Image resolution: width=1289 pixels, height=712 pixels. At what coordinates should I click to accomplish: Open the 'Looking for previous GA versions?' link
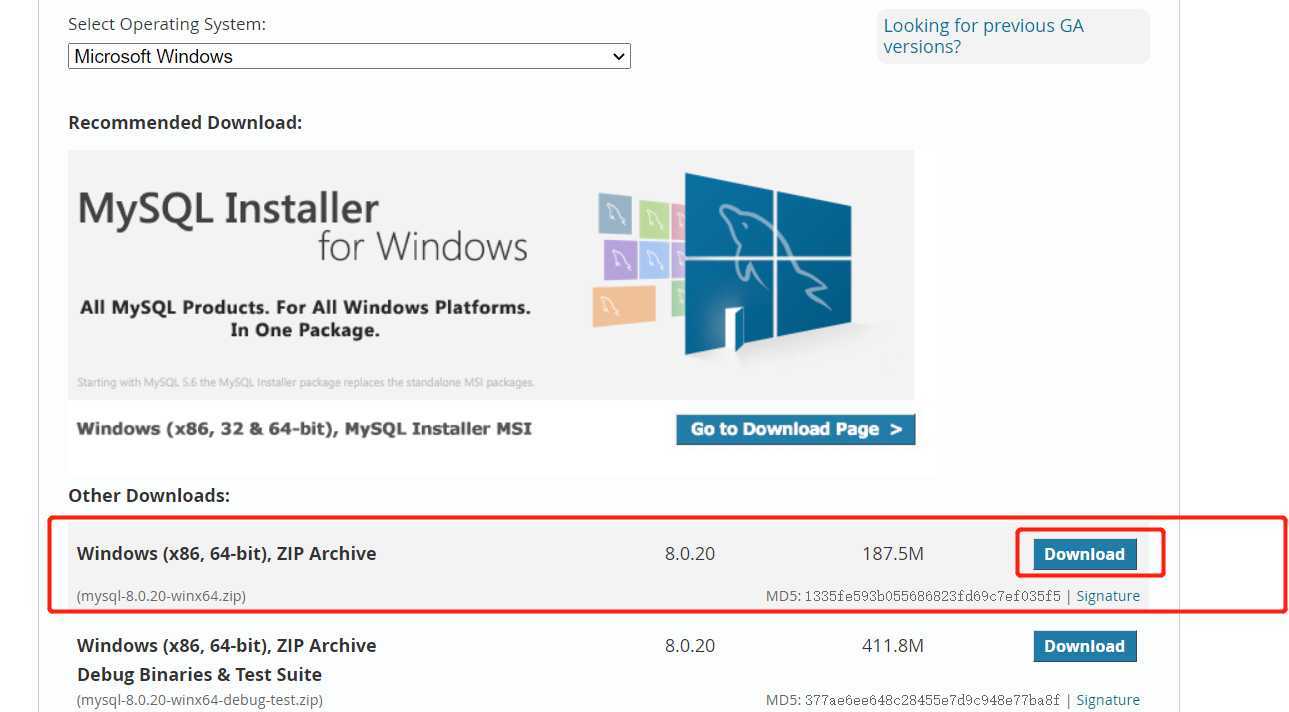pos(983,36)
